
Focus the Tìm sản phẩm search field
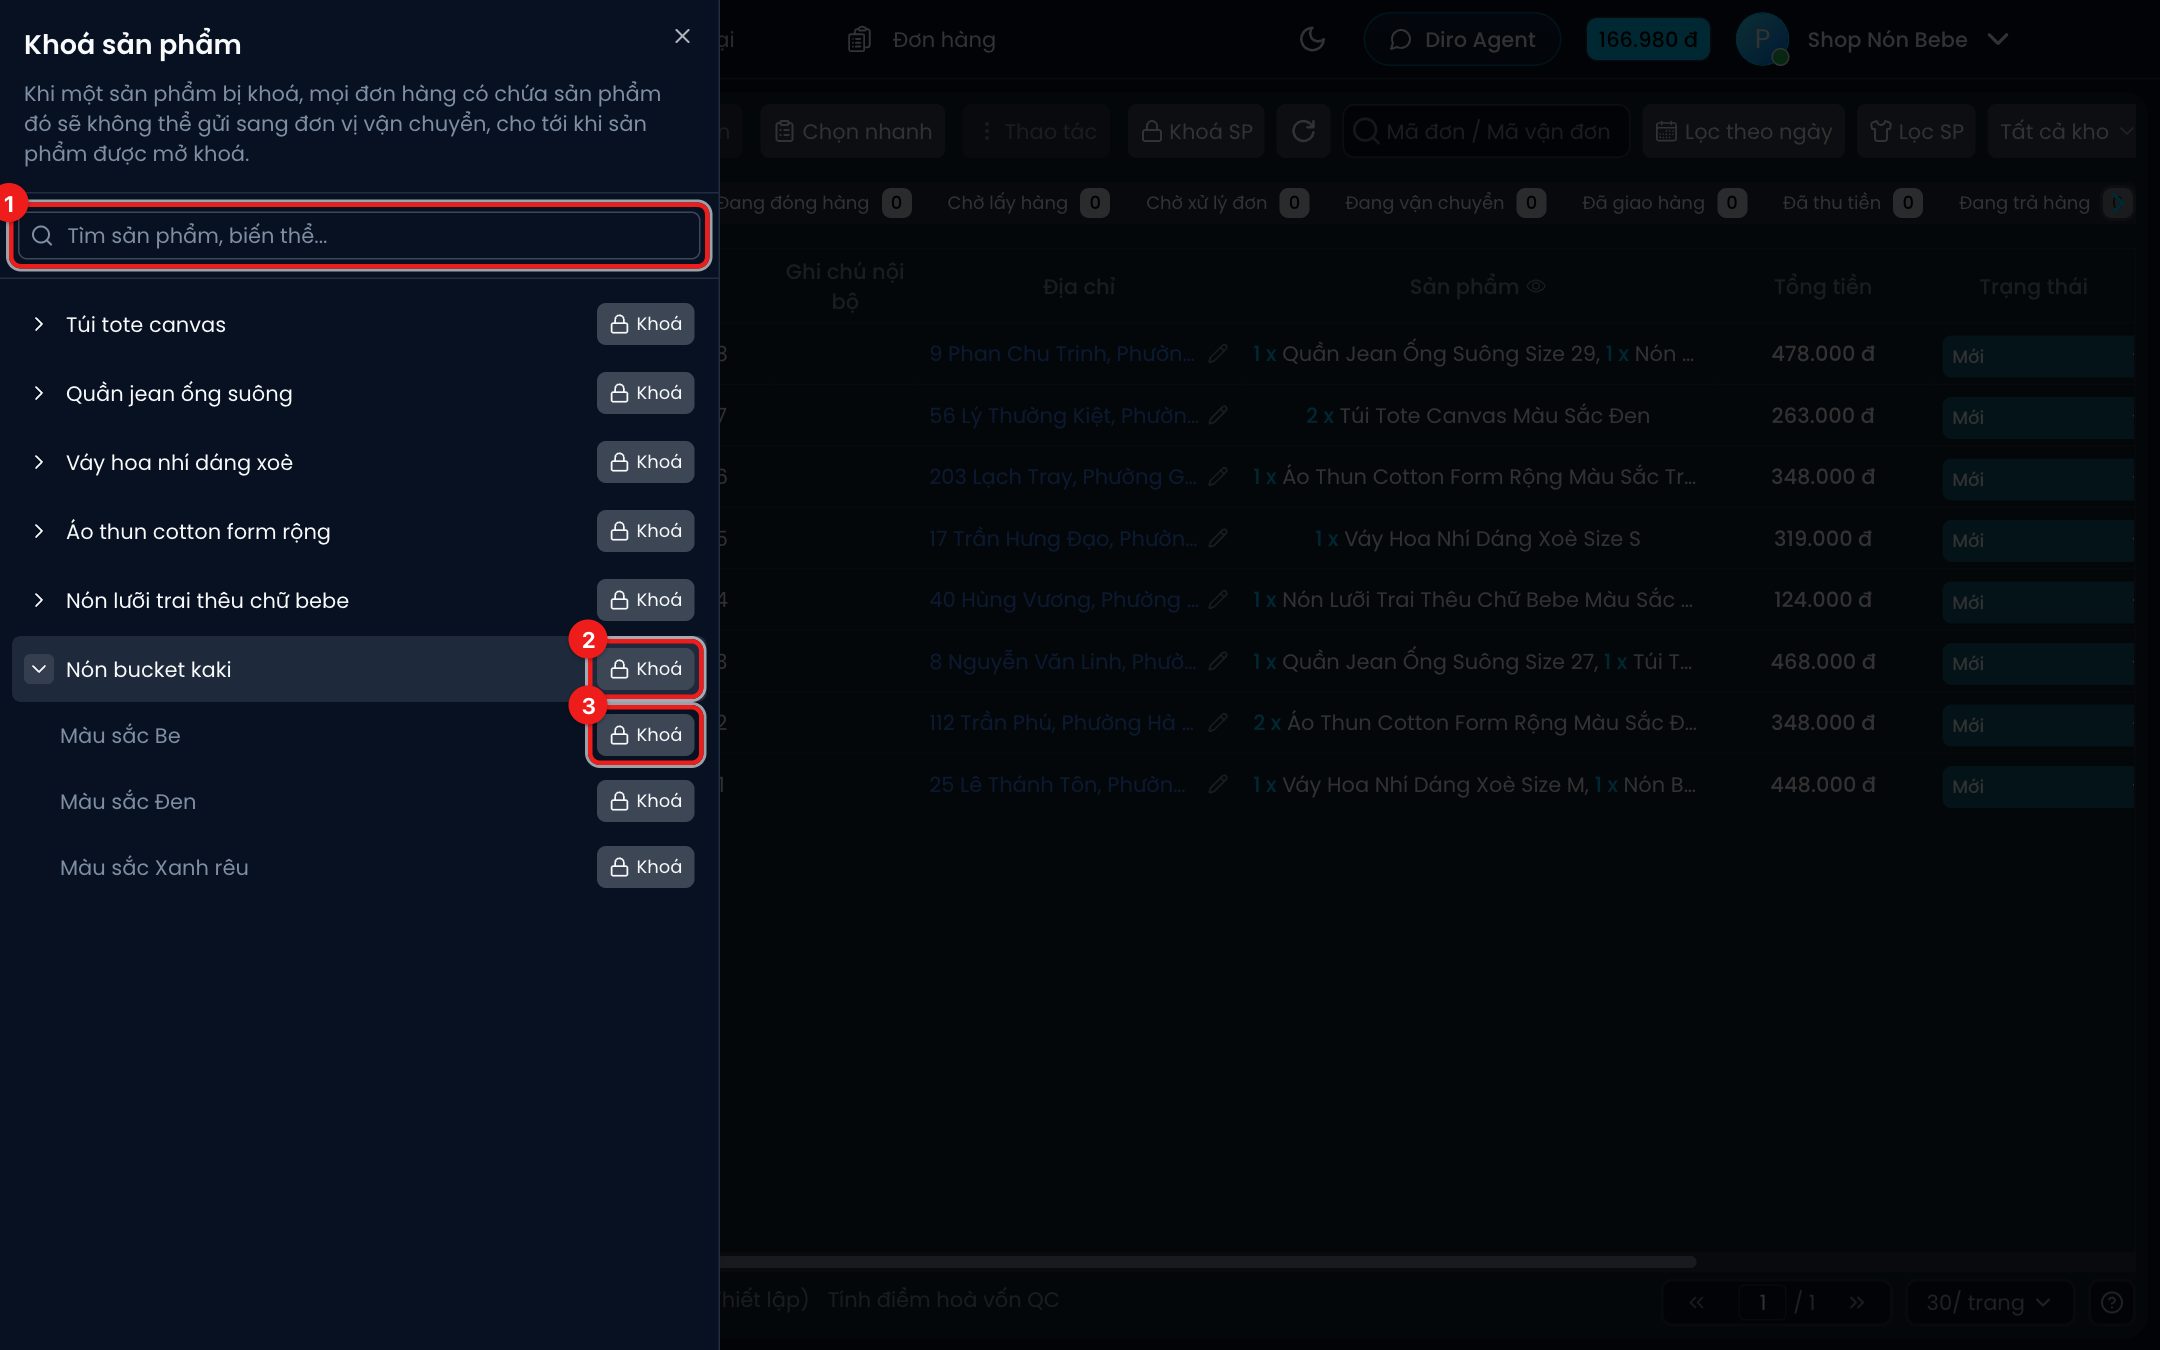point(359,236)
